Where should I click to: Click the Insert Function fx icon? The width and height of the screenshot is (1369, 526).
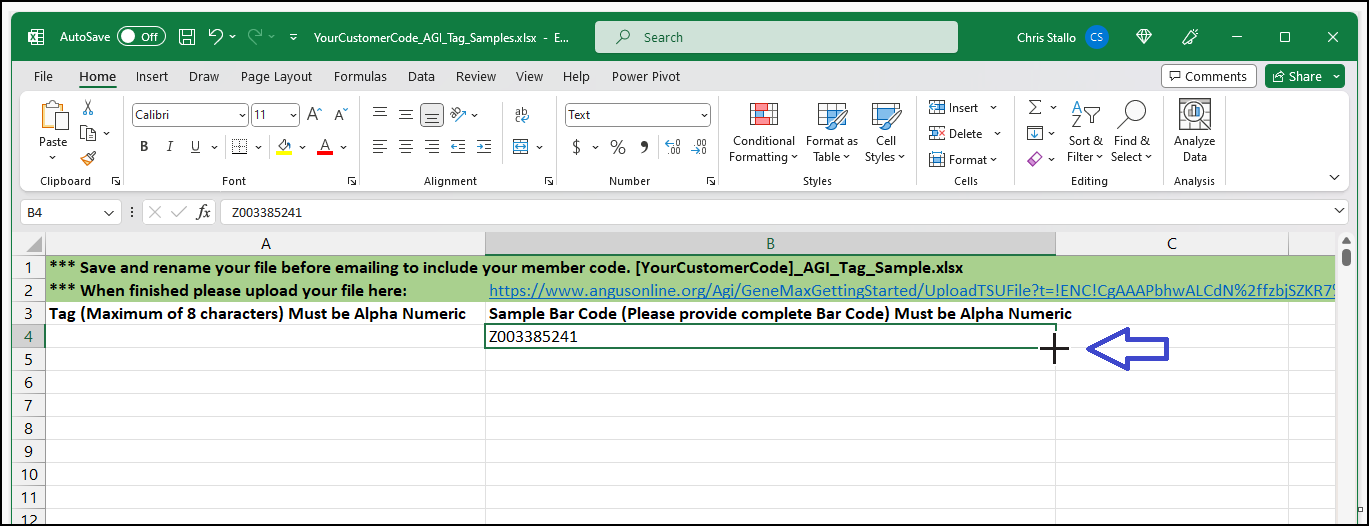pos(203,212)
